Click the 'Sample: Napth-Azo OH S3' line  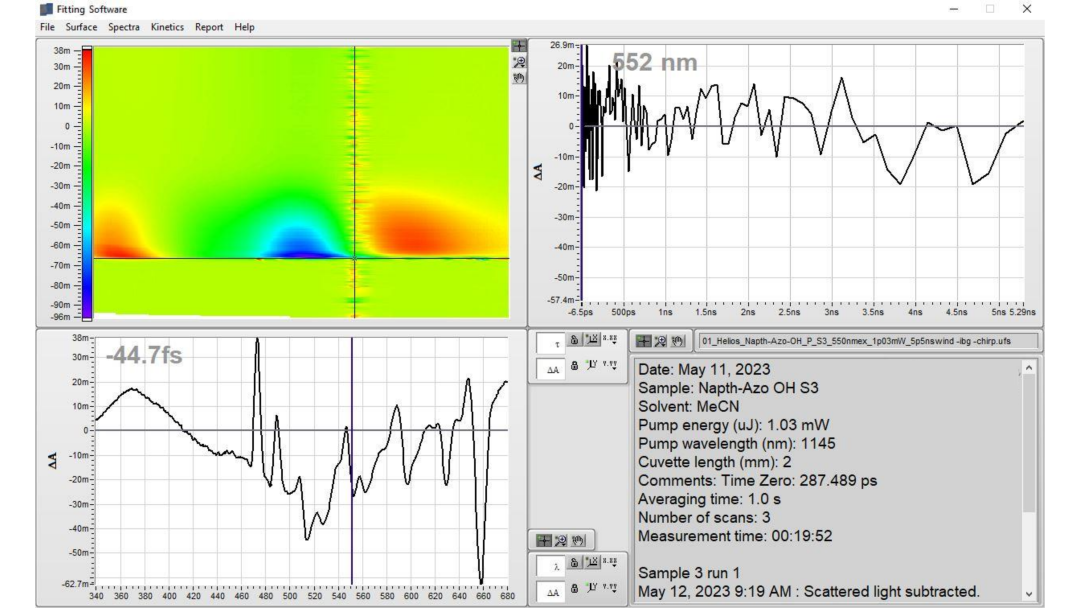click(x=728, y=388)
